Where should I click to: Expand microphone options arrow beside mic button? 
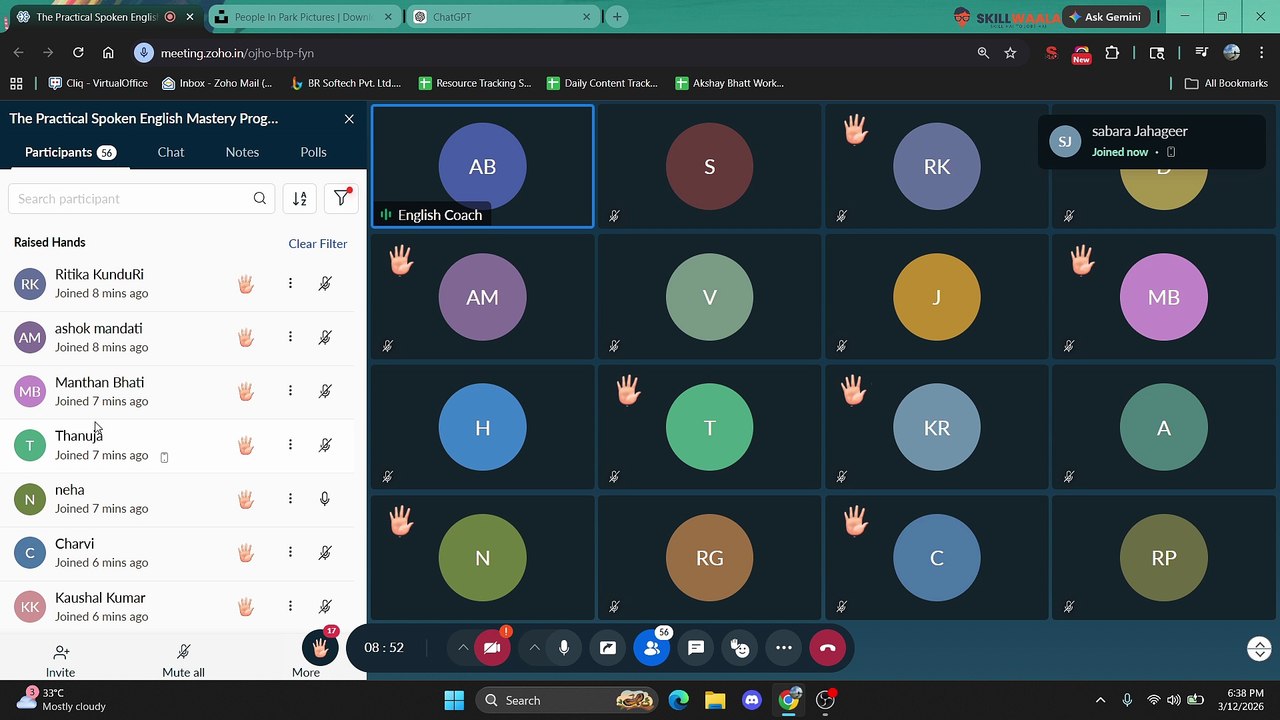coord(534,648)
